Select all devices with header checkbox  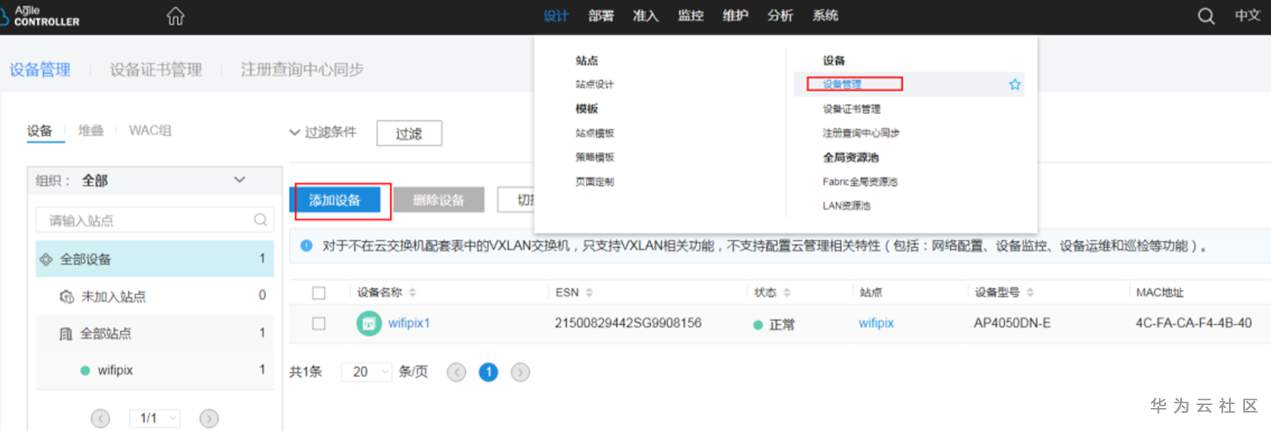point(319,293)
